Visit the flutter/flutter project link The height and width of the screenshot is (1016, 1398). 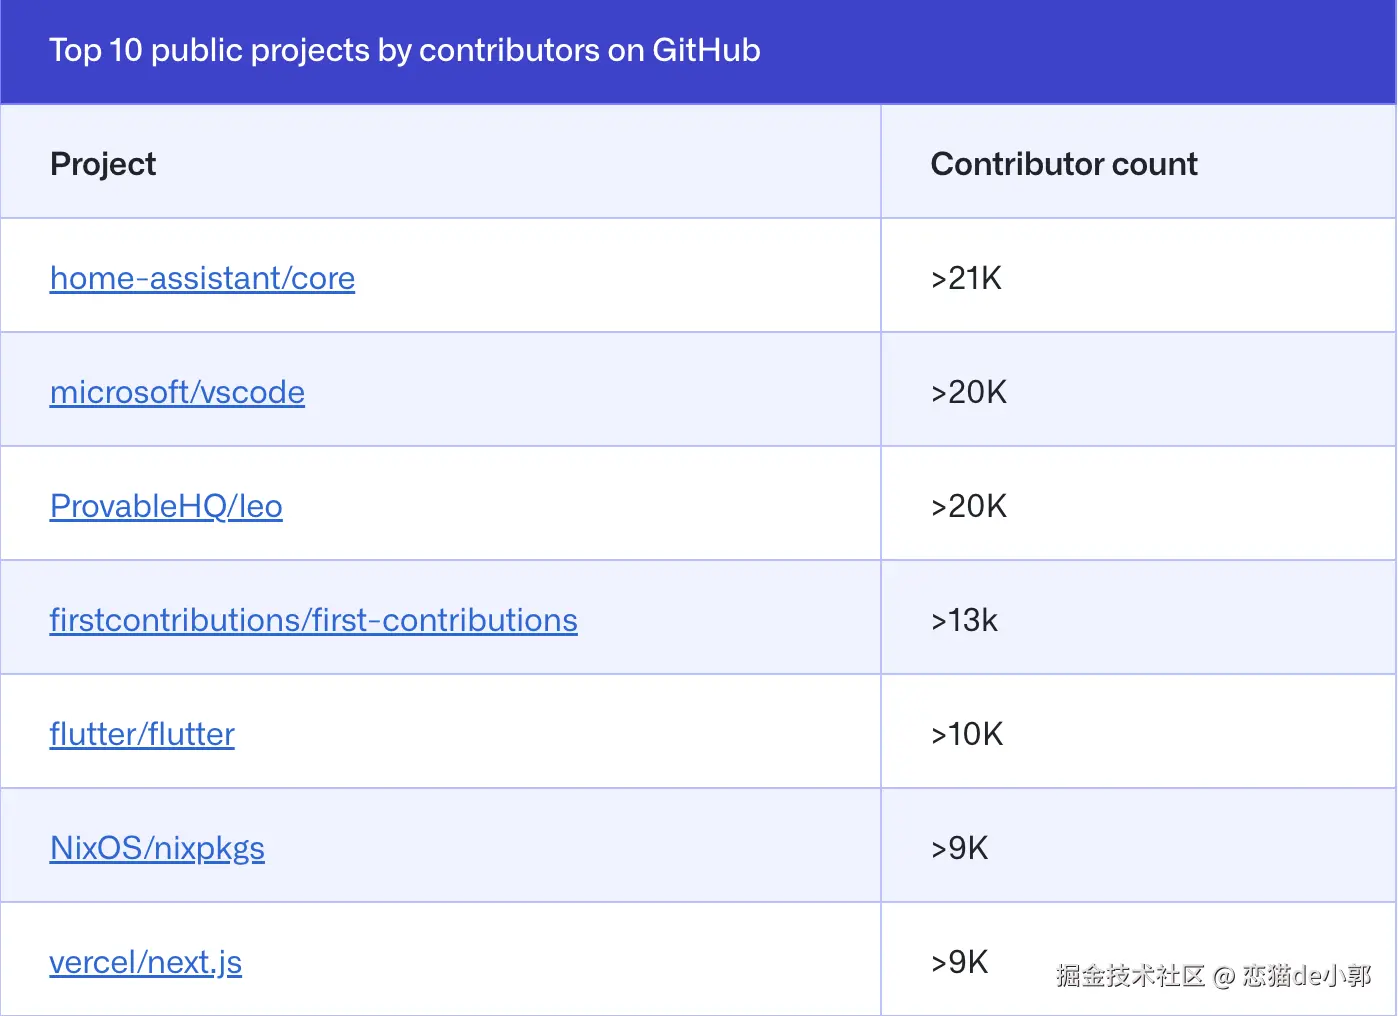(142, 734)
